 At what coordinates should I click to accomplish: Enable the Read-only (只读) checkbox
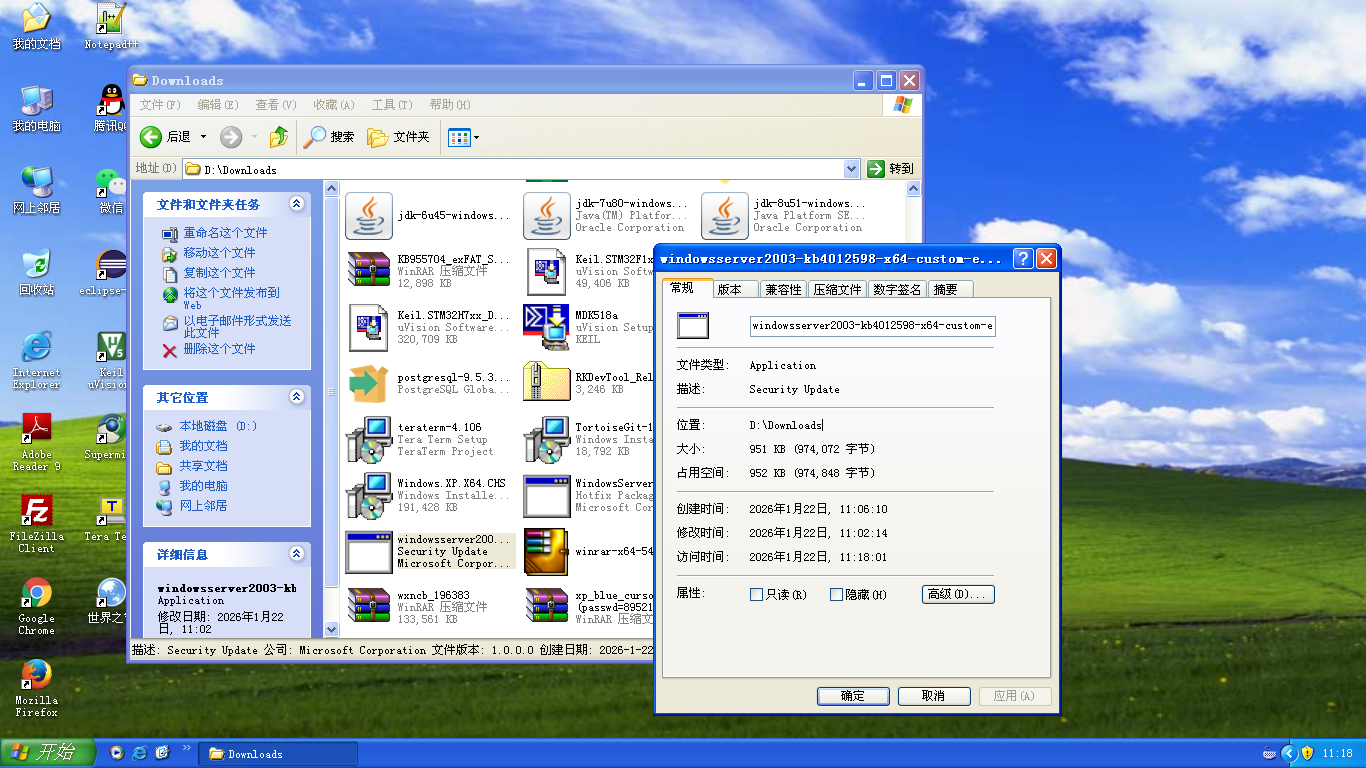tap(756, 595)
